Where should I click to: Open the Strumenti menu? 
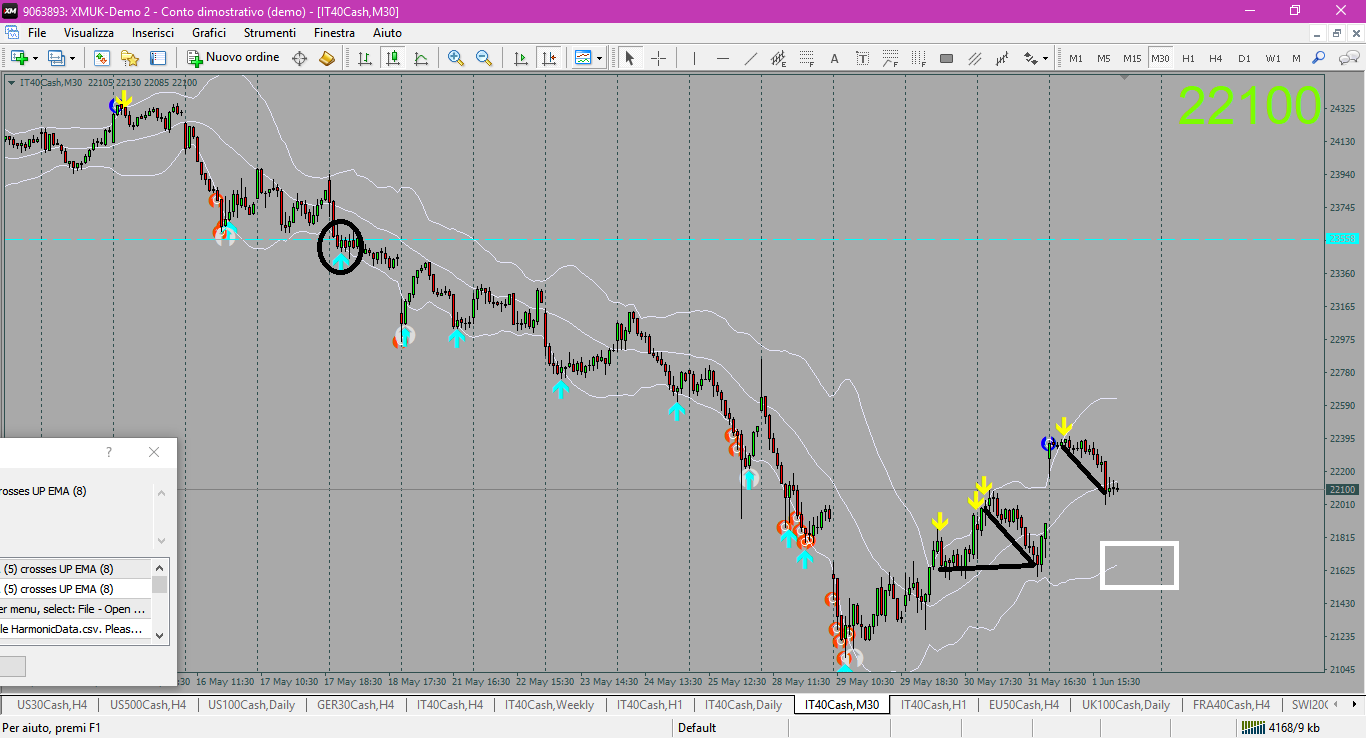click(x=269, y=33)
